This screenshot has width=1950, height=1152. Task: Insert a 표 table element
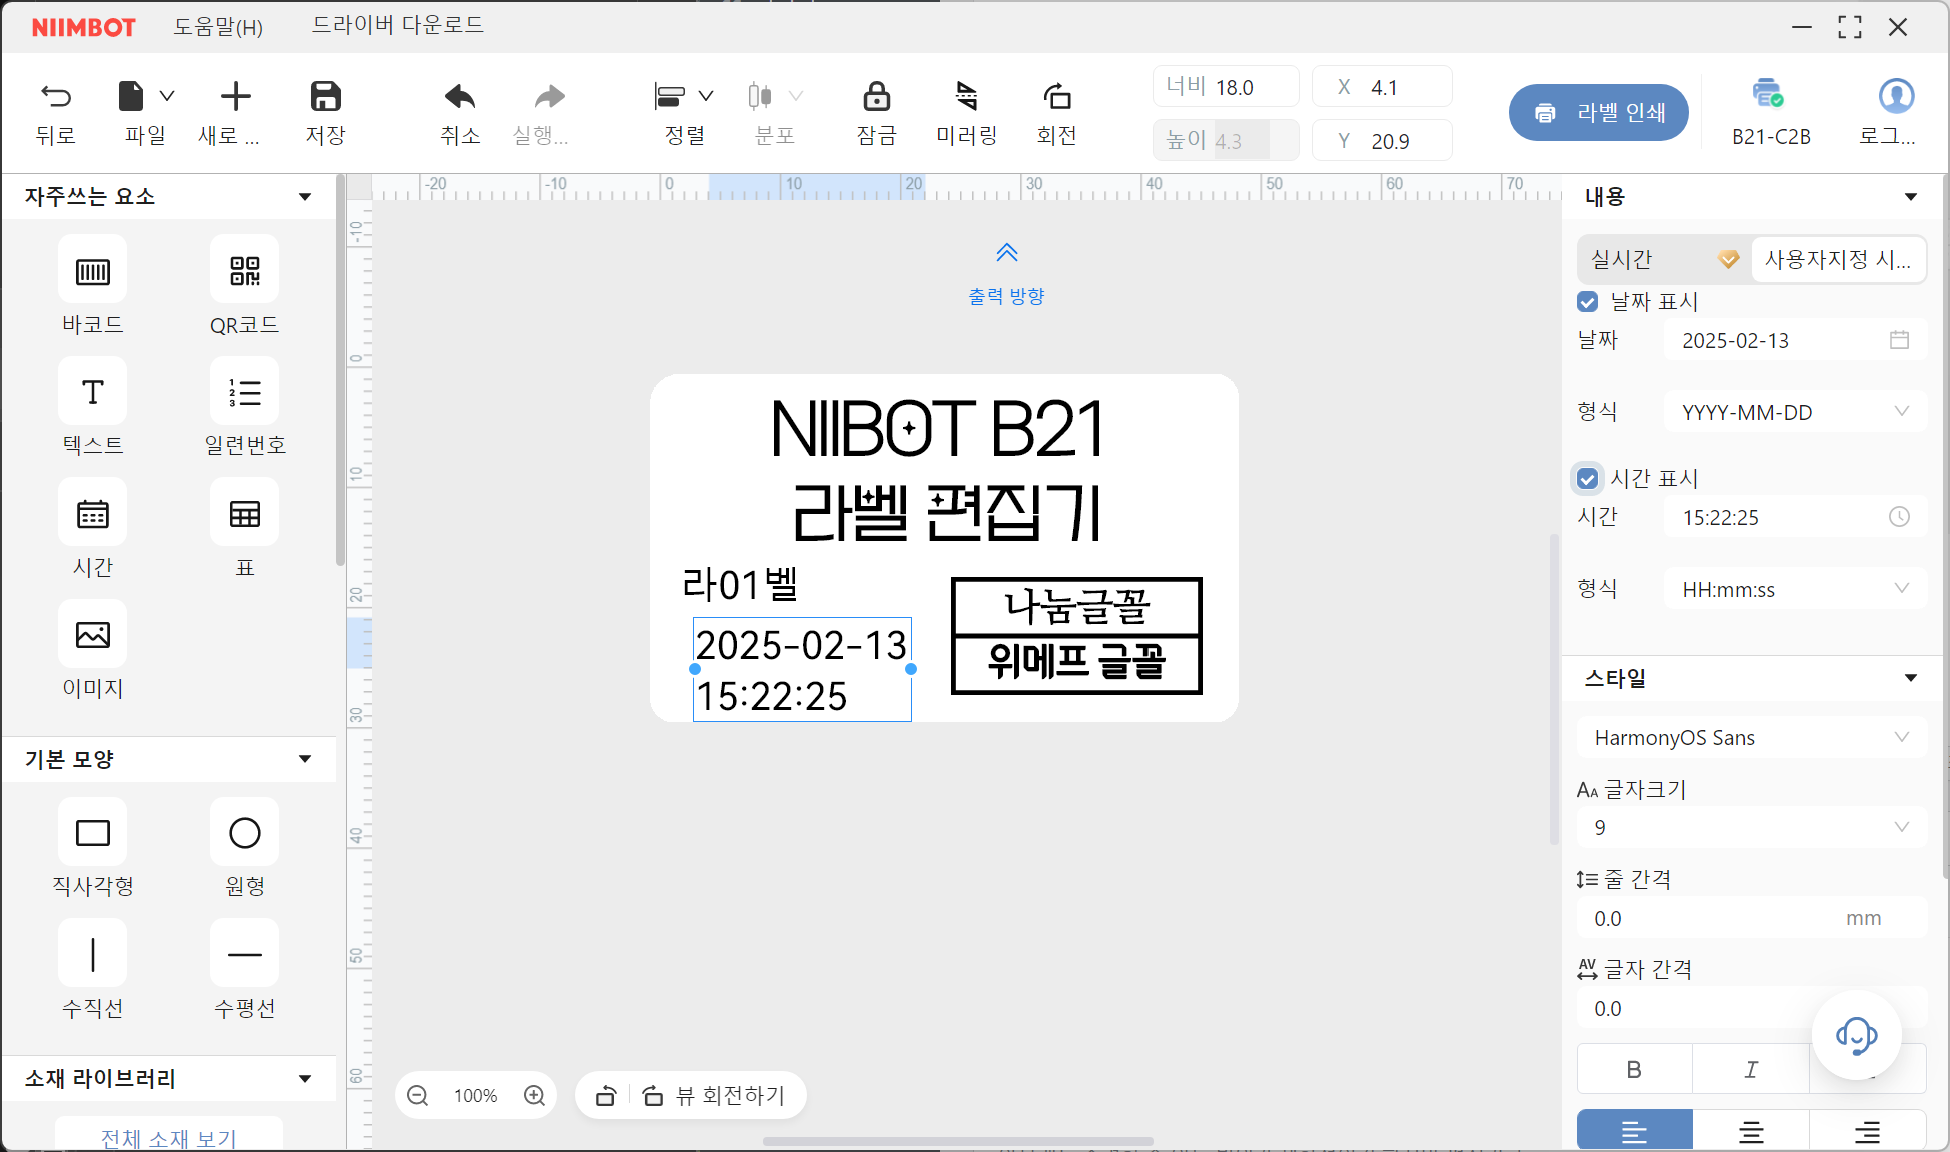click(x=245, y=513)
